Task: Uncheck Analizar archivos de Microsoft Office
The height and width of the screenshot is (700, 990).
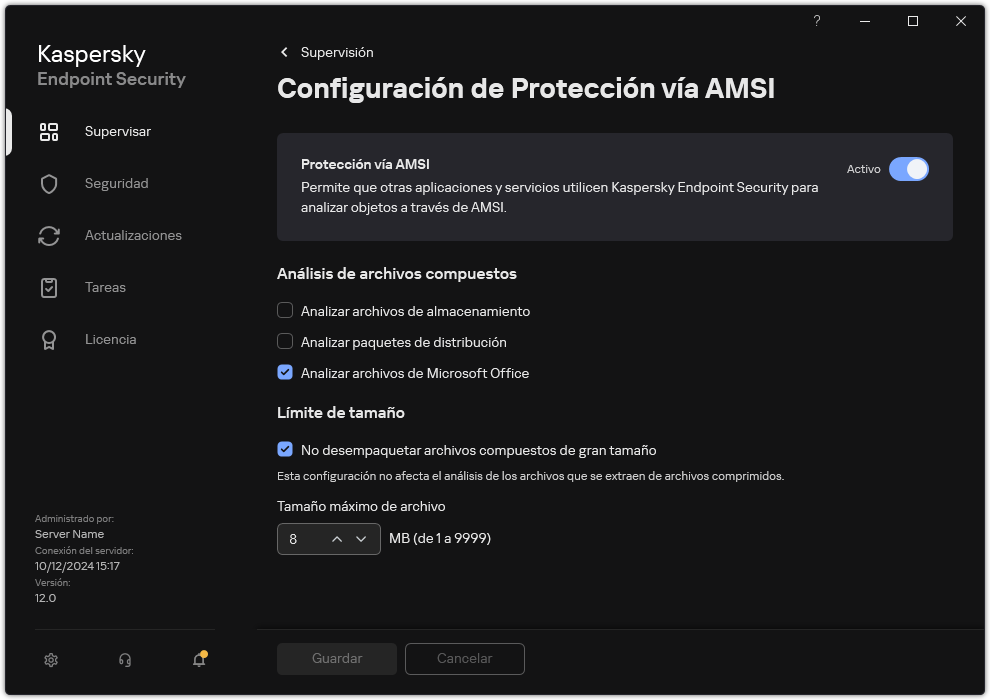Action: click(x=285, y=373)
